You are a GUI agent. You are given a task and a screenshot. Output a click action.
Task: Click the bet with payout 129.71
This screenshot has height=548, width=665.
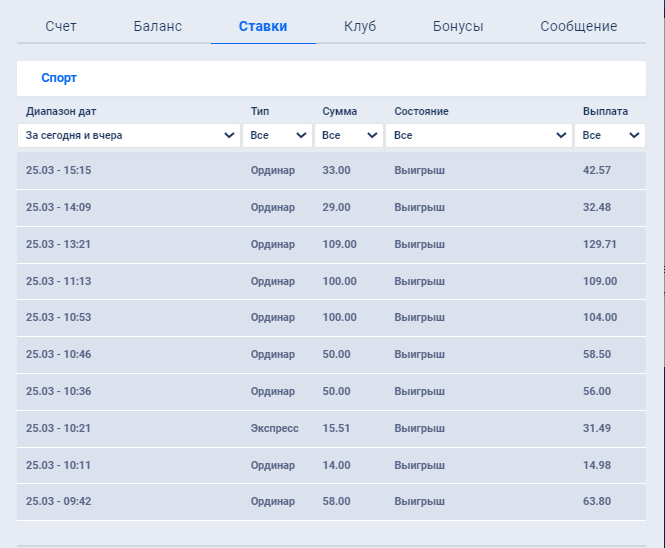(331, 244)
